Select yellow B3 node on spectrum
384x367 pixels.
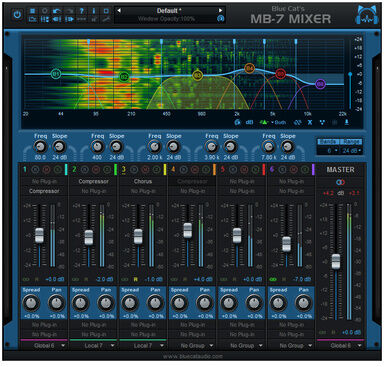tap(197, 75)
